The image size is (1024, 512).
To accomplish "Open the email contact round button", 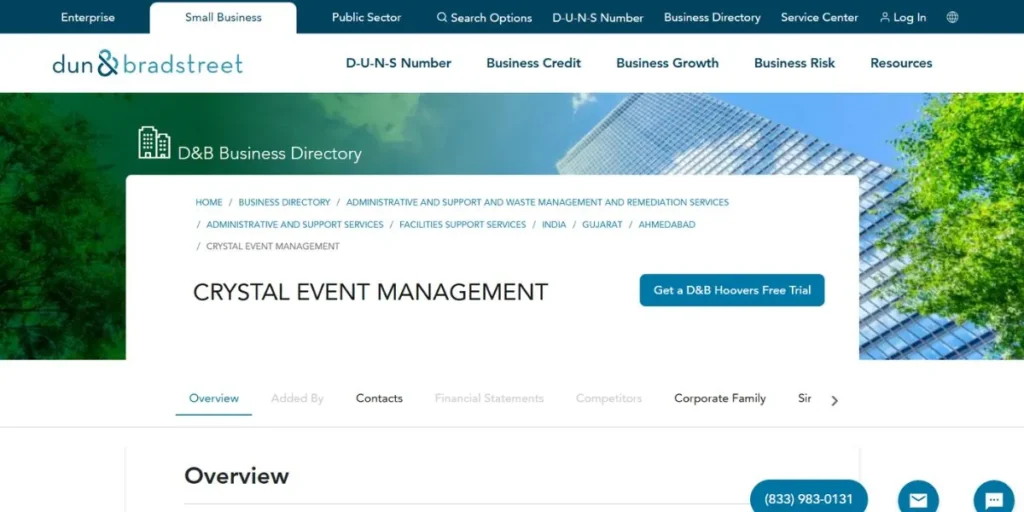I will (918, 500).
